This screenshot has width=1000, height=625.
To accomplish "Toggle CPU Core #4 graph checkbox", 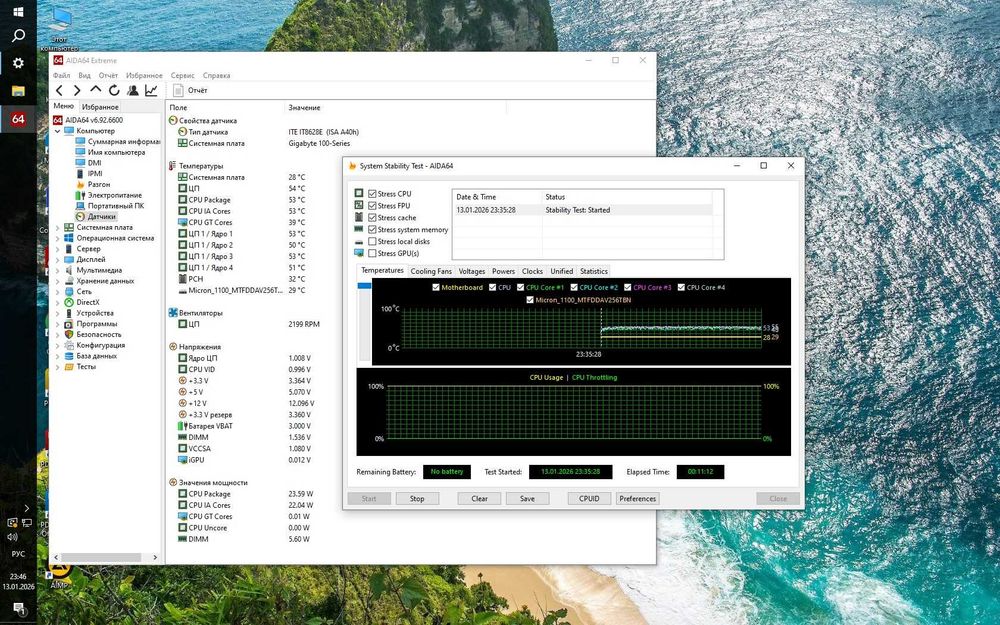I will point(681,288).
